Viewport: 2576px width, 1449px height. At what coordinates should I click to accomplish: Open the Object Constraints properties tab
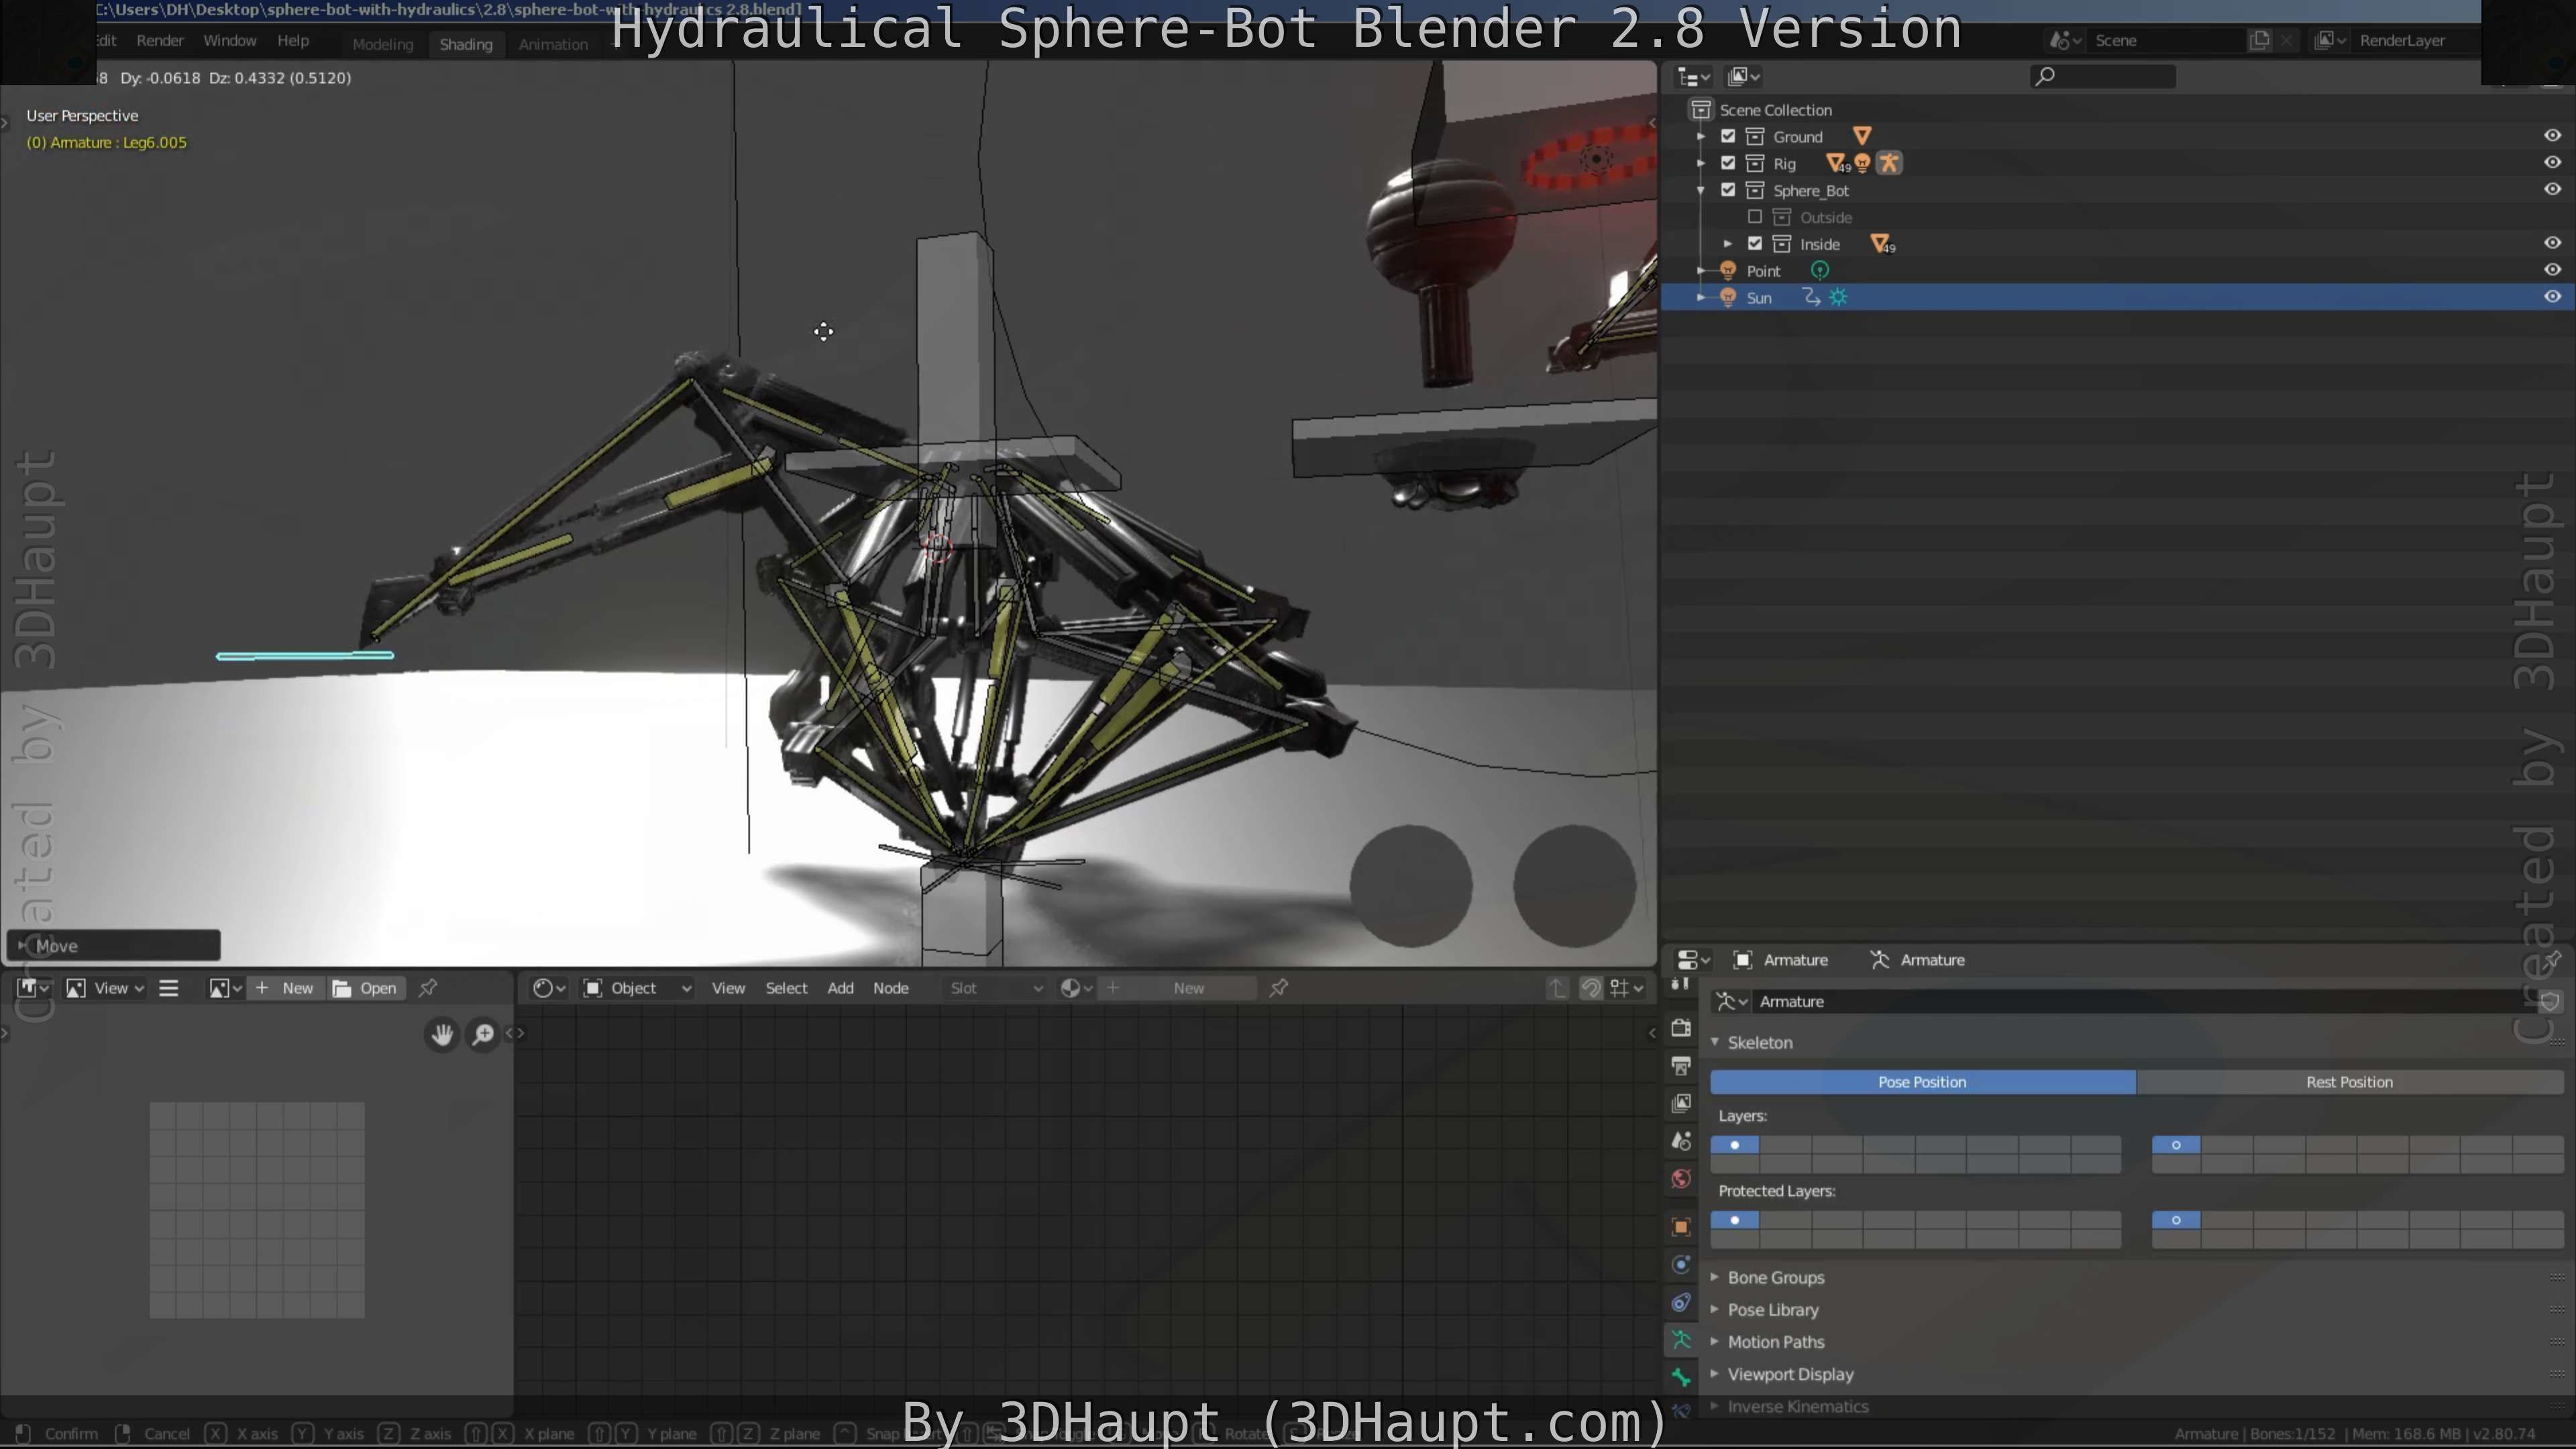tap(1681, 1303)
